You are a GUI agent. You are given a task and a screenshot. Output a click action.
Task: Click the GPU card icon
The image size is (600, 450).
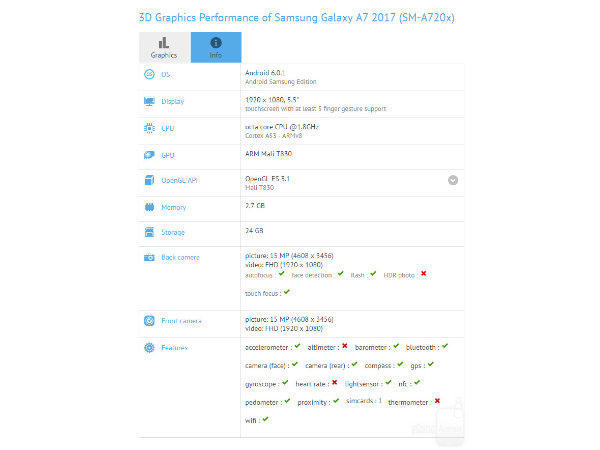[x=149, y=155]
